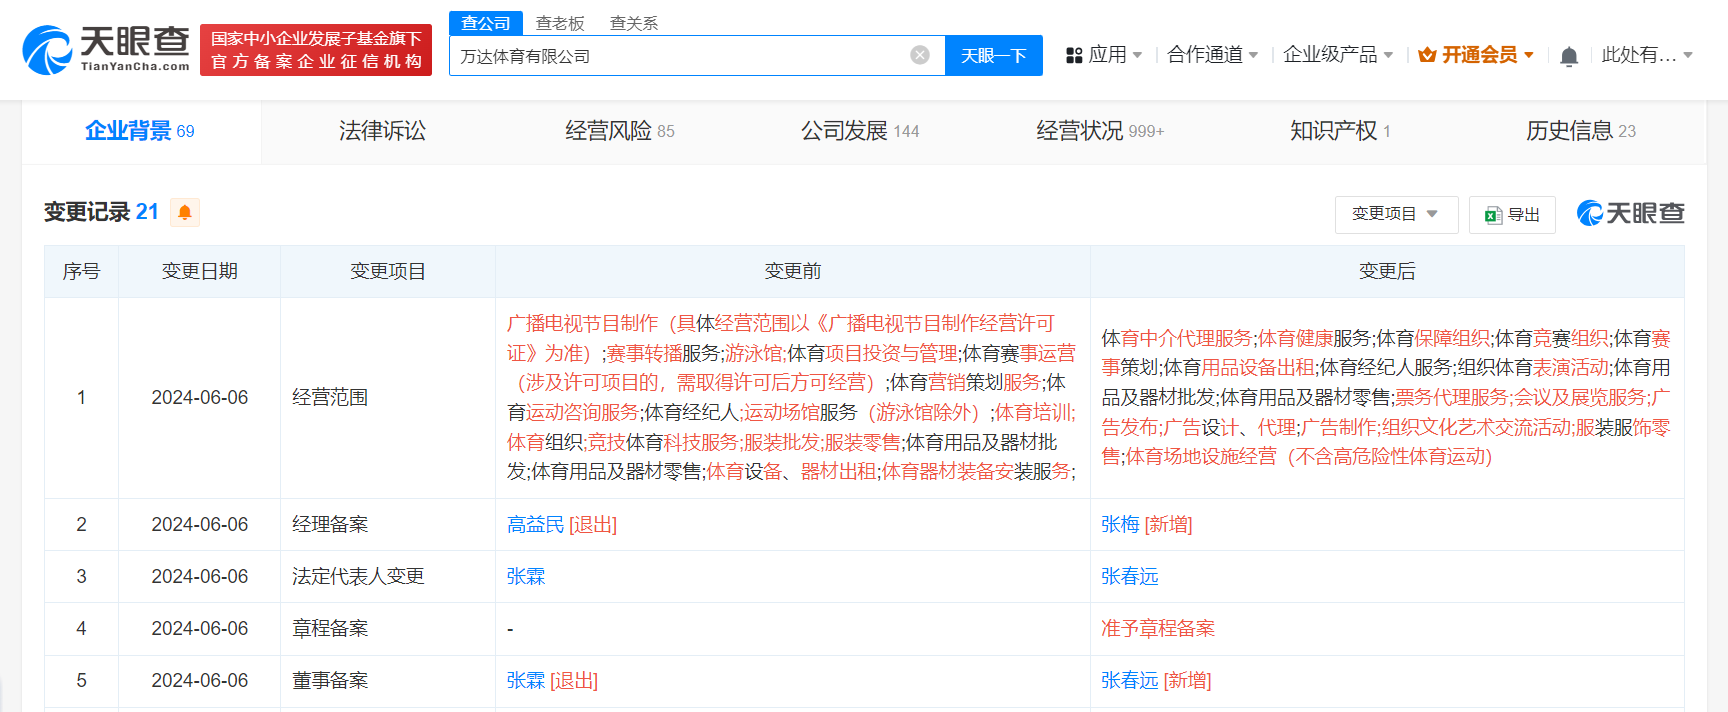This screenshot has width=1728, height=712.
Task: Click the 国家中小企业发展子基金旗下 red banner
Action: pos(316,50)
